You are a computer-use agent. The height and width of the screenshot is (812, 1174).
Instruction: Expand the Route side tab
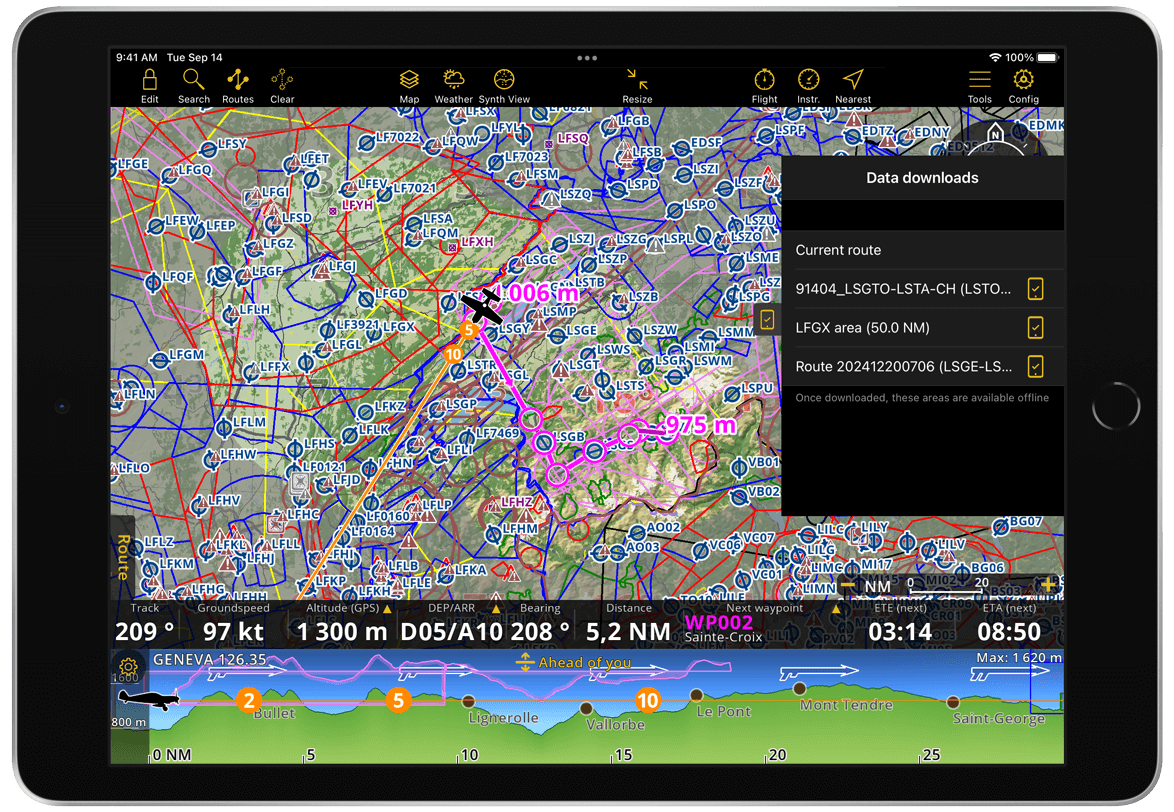[123, 557]
